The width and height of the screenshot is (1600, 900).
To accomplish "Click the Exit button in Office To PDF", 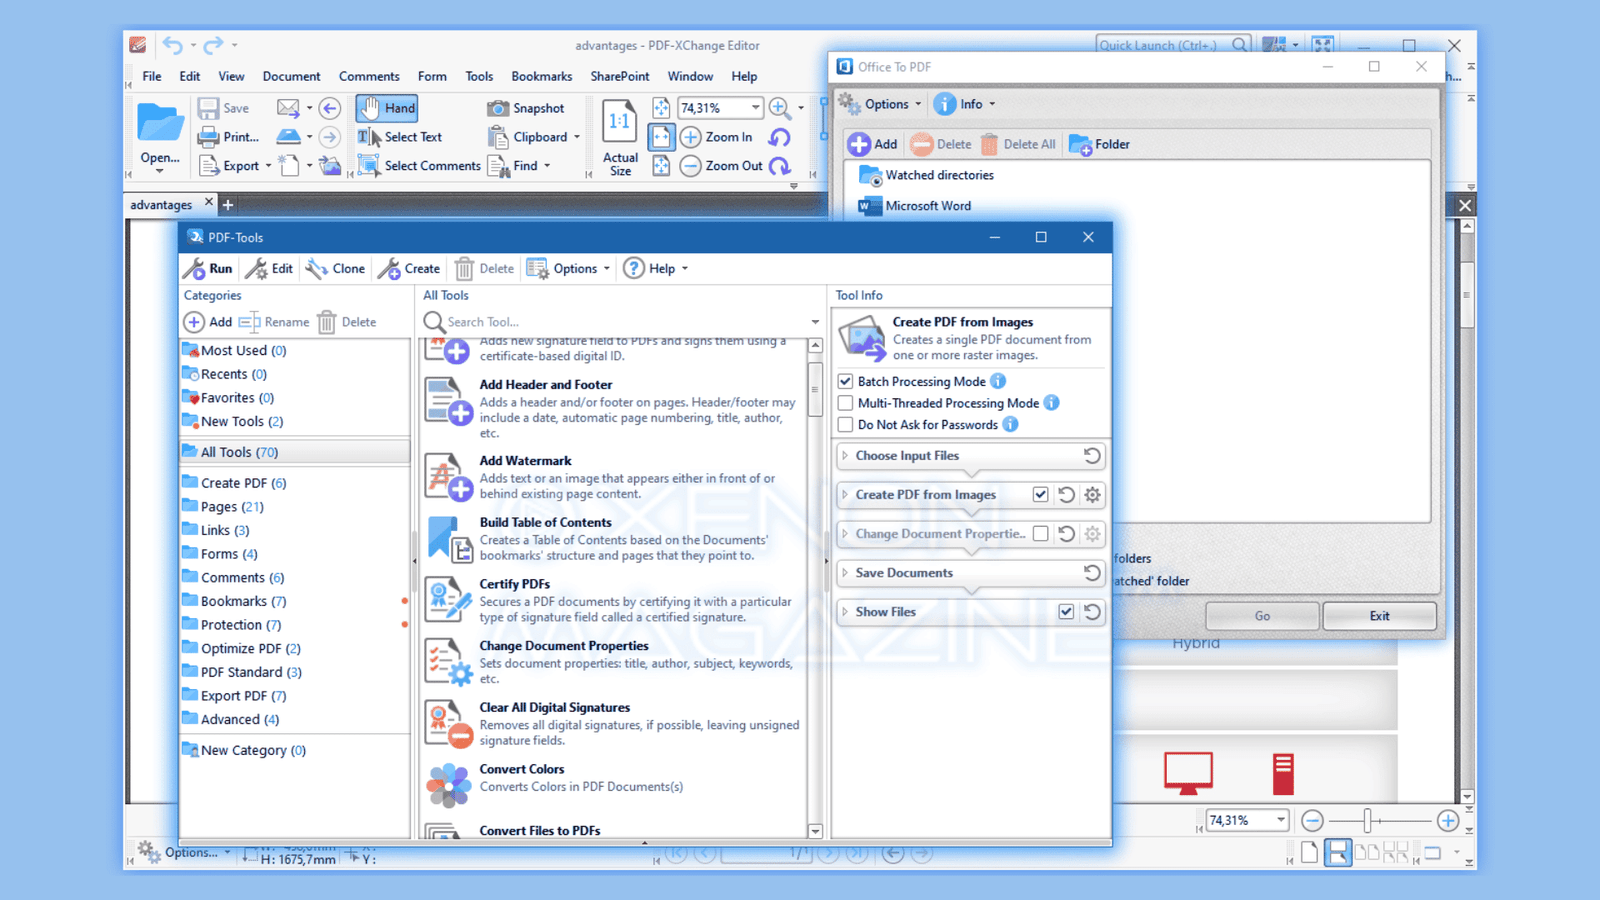I will coord(1379,616).
